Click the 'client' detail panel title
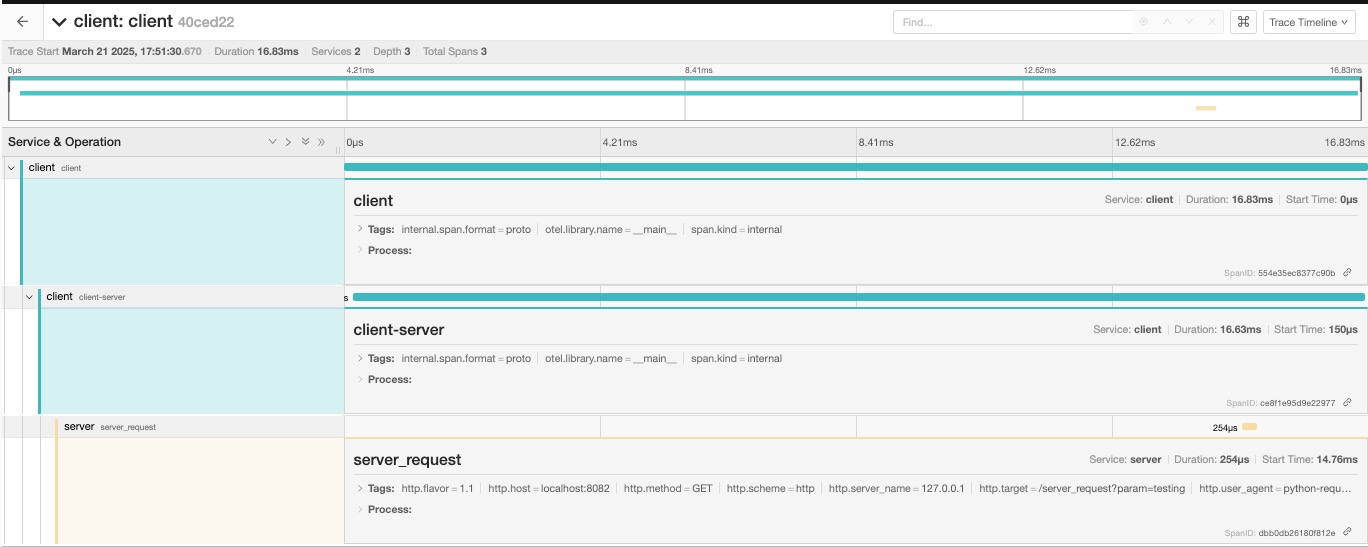 coord(373,200)
